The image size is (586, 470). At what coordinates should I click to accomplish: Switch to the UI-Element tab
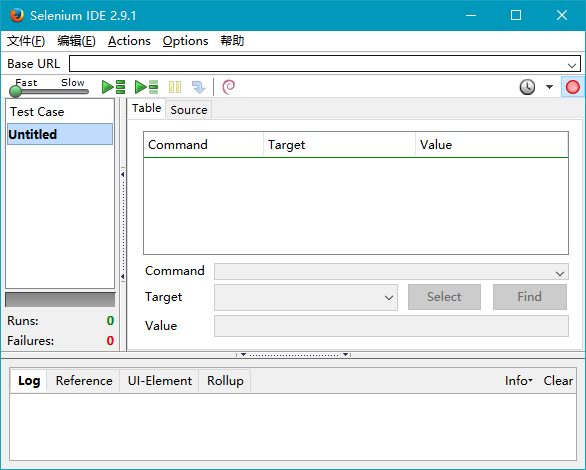160,381
